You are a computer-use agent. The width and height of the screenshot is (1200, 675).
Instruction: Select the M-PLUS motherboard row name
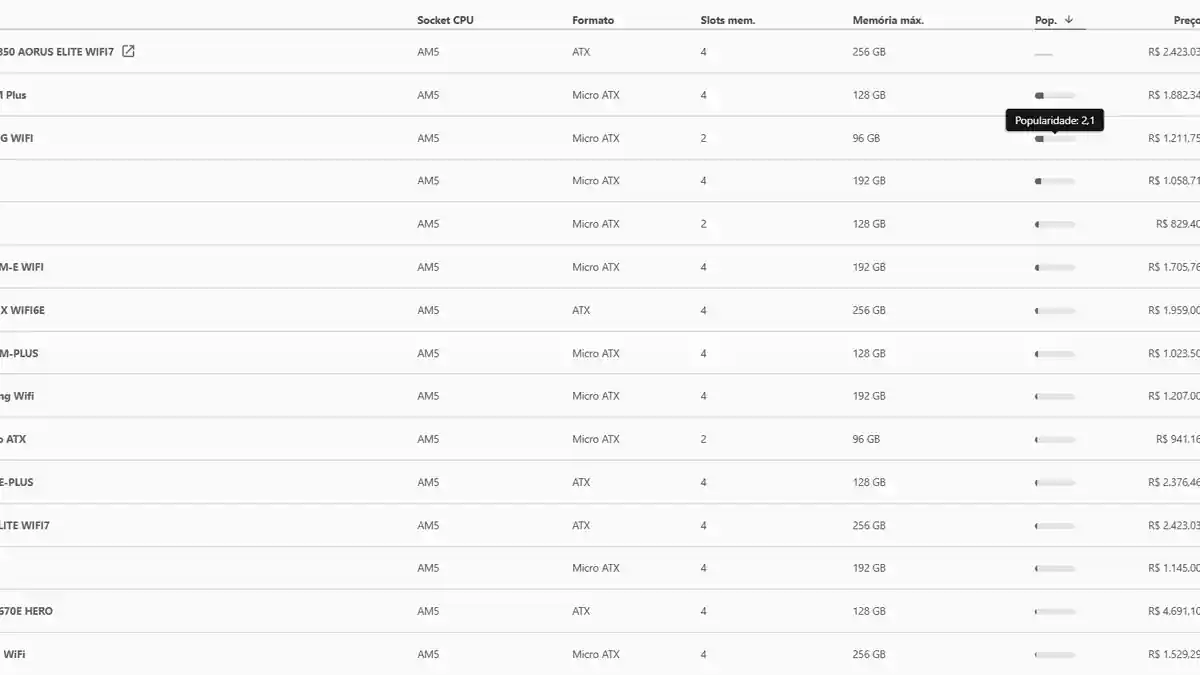point(19,353)
